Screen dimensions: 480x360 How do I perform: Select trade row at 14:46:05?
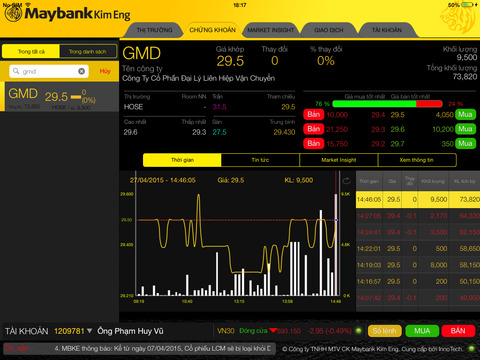pyautogui.click(x=418, y=200)
